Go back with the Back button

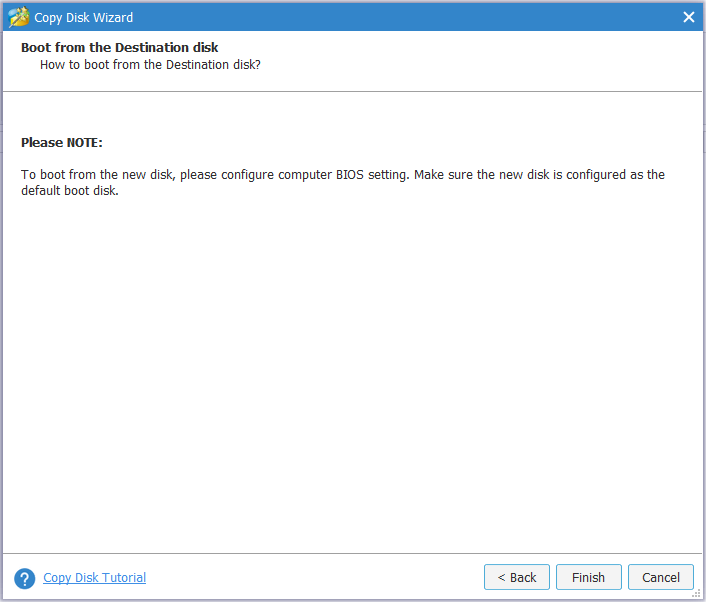point(516,577)
